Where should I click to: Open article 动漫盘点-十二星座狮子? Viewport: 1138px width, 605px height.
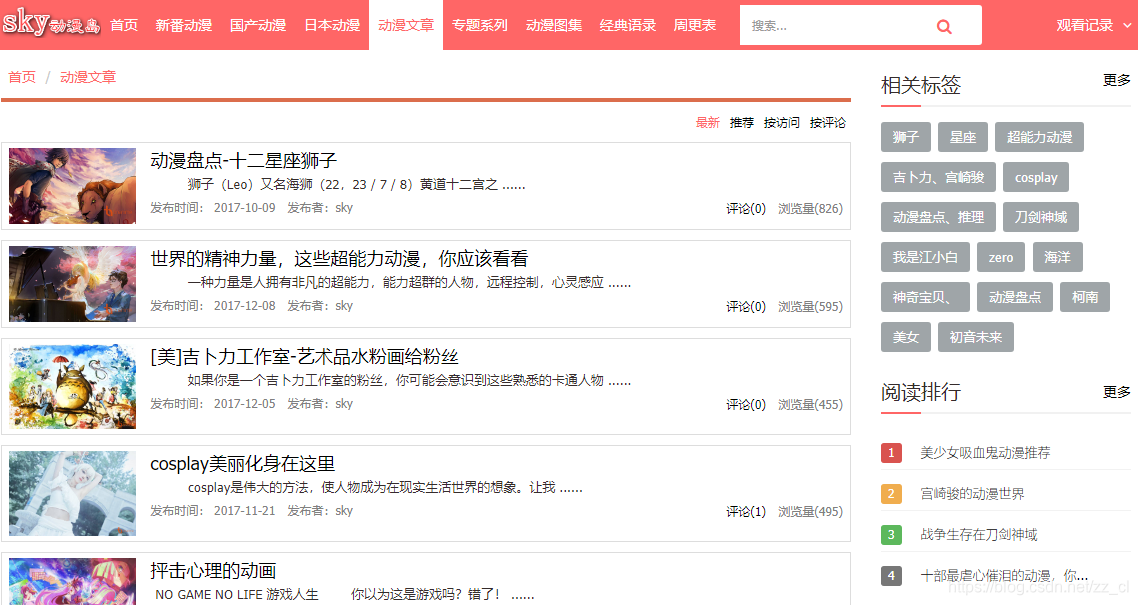(243, 160)
